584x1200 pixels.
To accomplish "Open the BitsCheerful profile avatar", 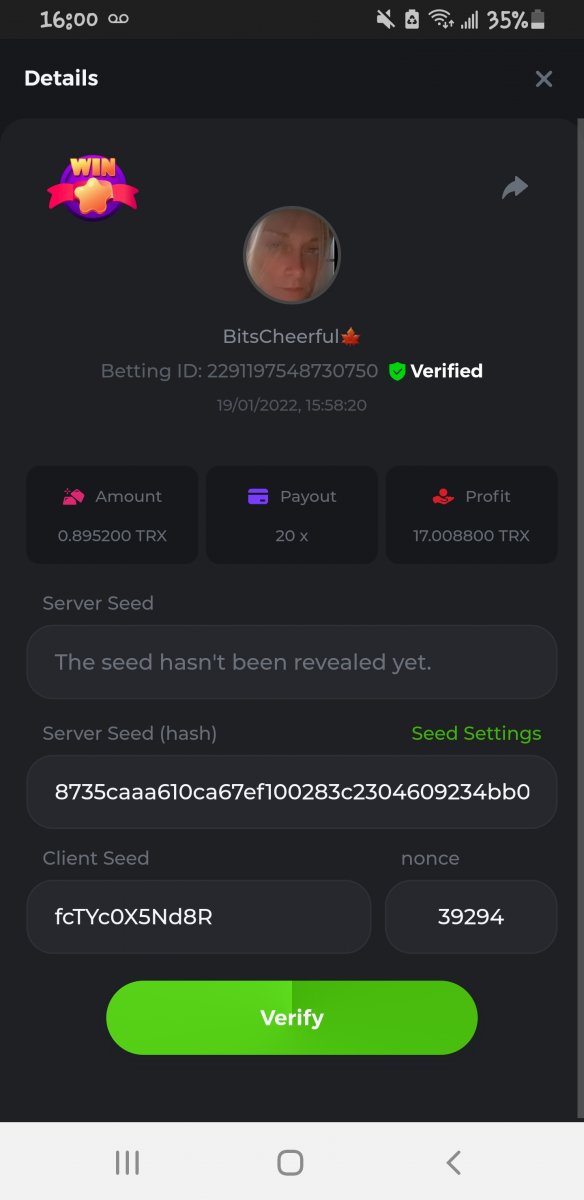I will pyautogui.click(x=292, y=255).
